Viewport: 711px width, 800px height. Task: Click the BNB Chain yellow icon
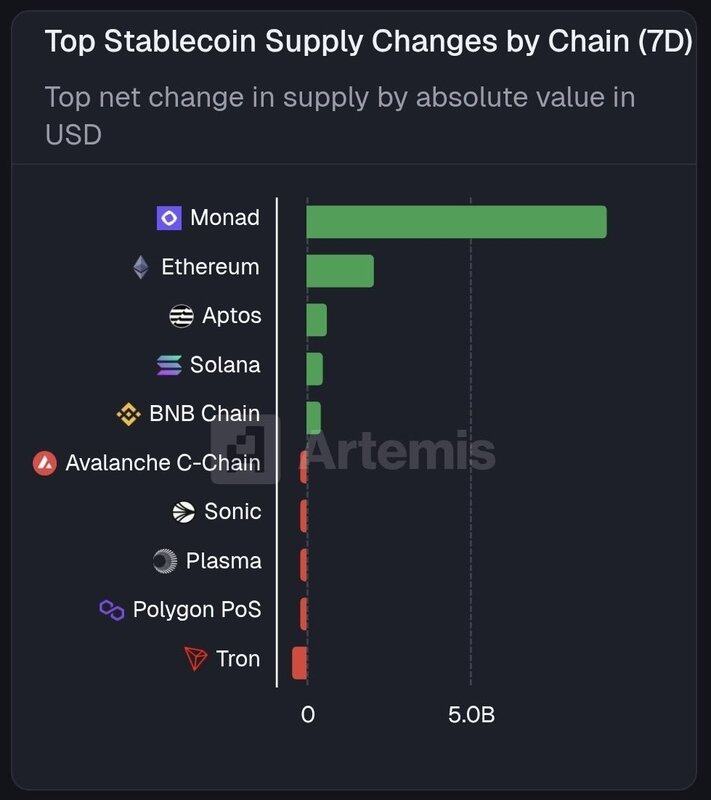click(x=128, y=414)
